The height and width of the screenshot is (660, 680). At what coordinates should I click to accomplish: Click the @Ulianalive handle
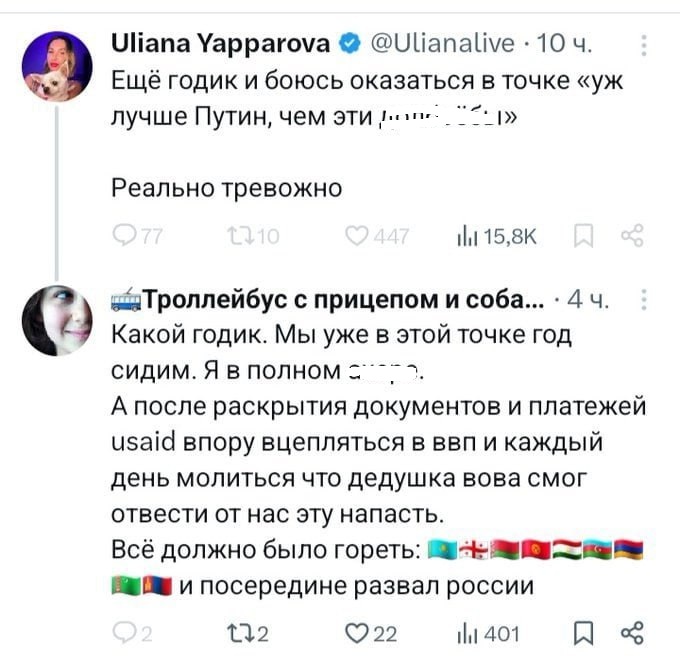tap(444, 45)
